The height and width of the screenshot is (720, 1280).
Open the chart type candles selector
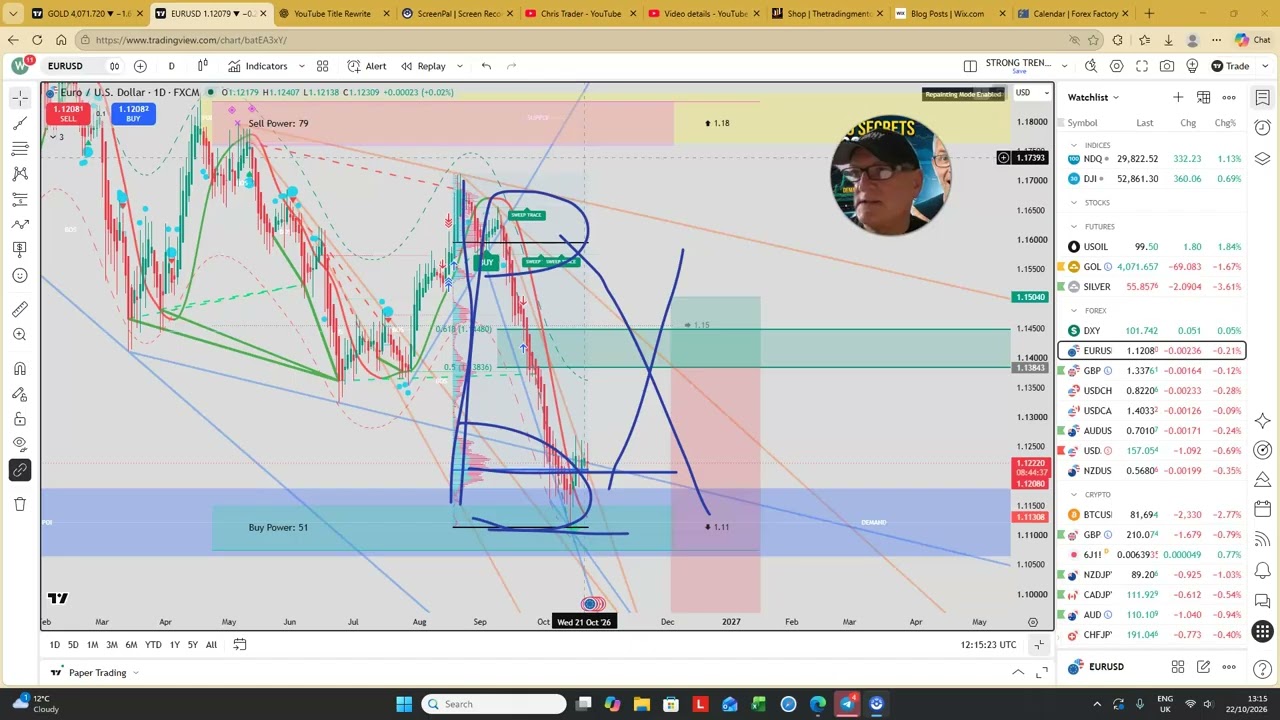pyautogui.click(x=202, y=66)
